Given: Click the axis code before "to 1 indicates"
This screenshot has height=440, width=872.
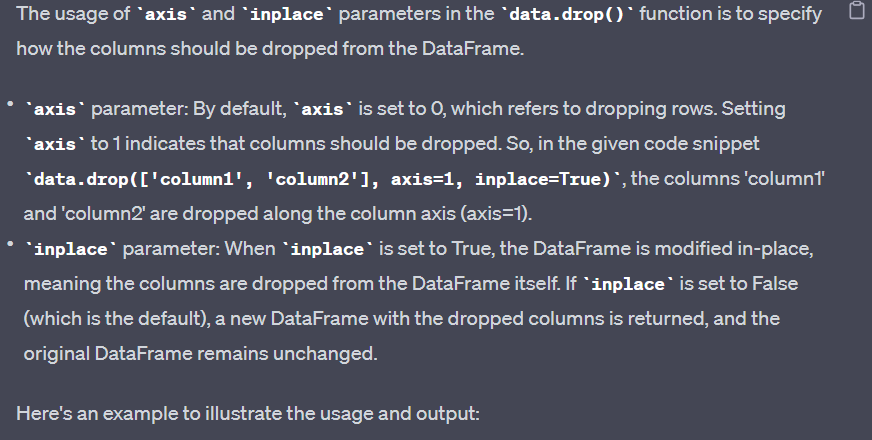Looking at the screenshot, I should (55, 144).
